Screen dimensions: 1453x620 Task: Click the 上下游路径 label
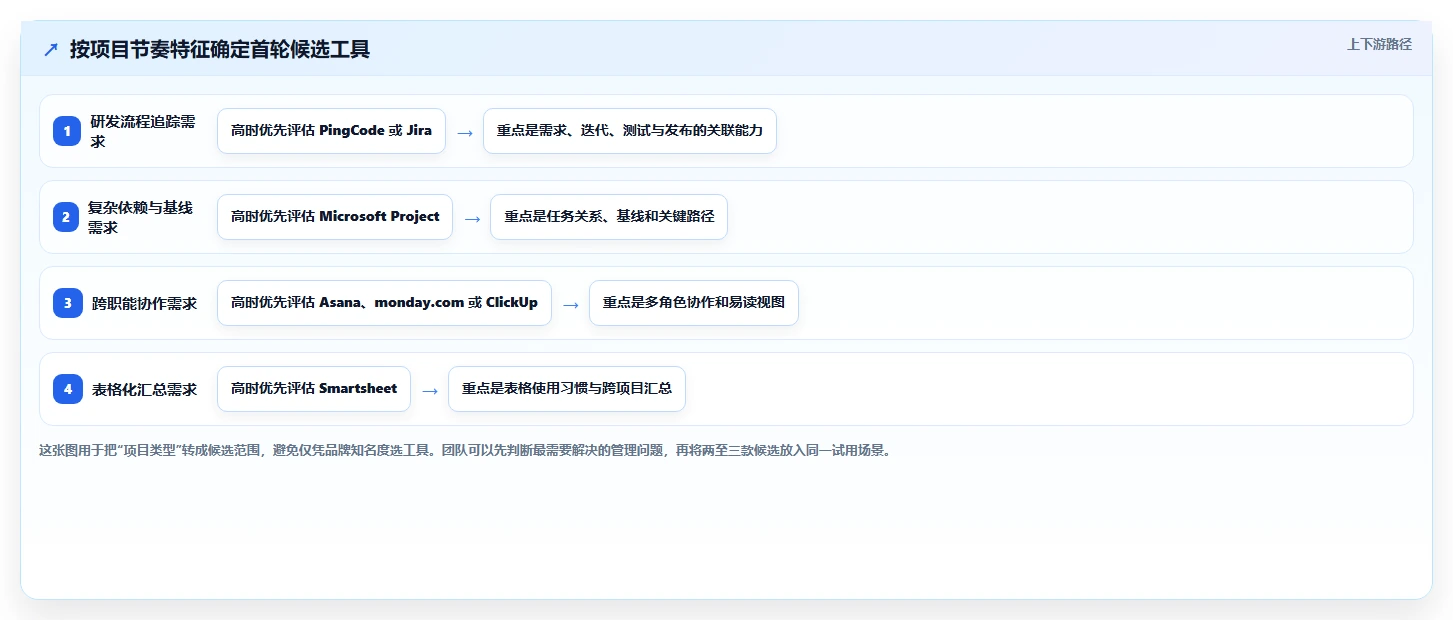tap(1379, 44)
